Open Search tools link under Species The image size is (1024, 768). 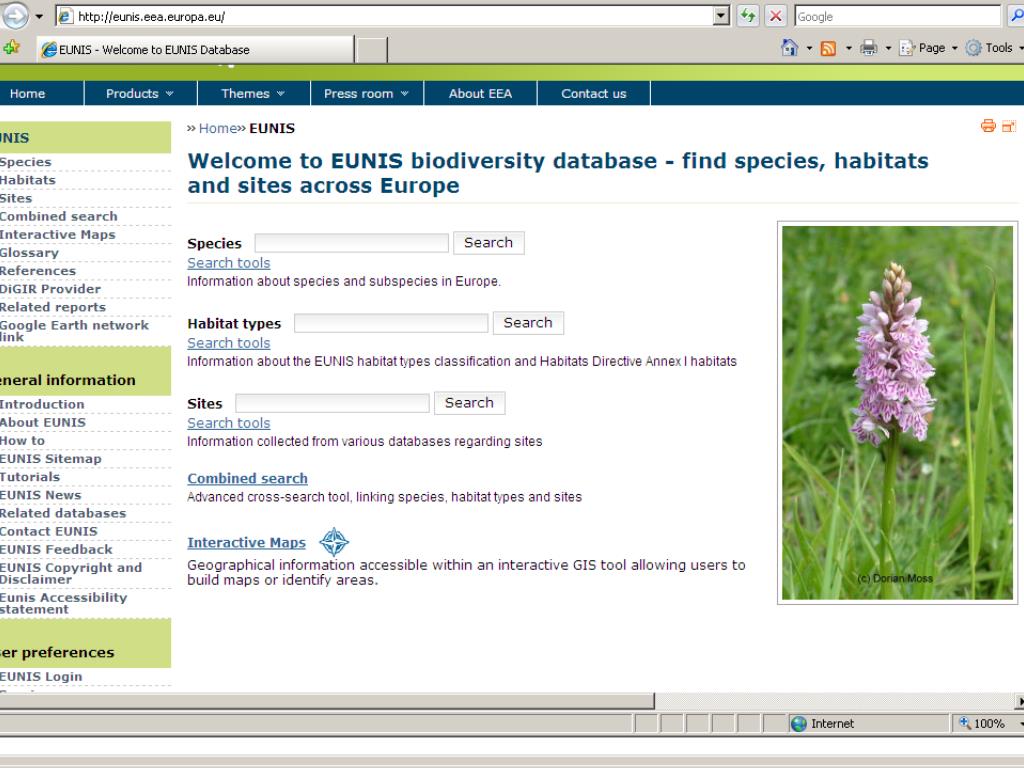pos(229,263)
